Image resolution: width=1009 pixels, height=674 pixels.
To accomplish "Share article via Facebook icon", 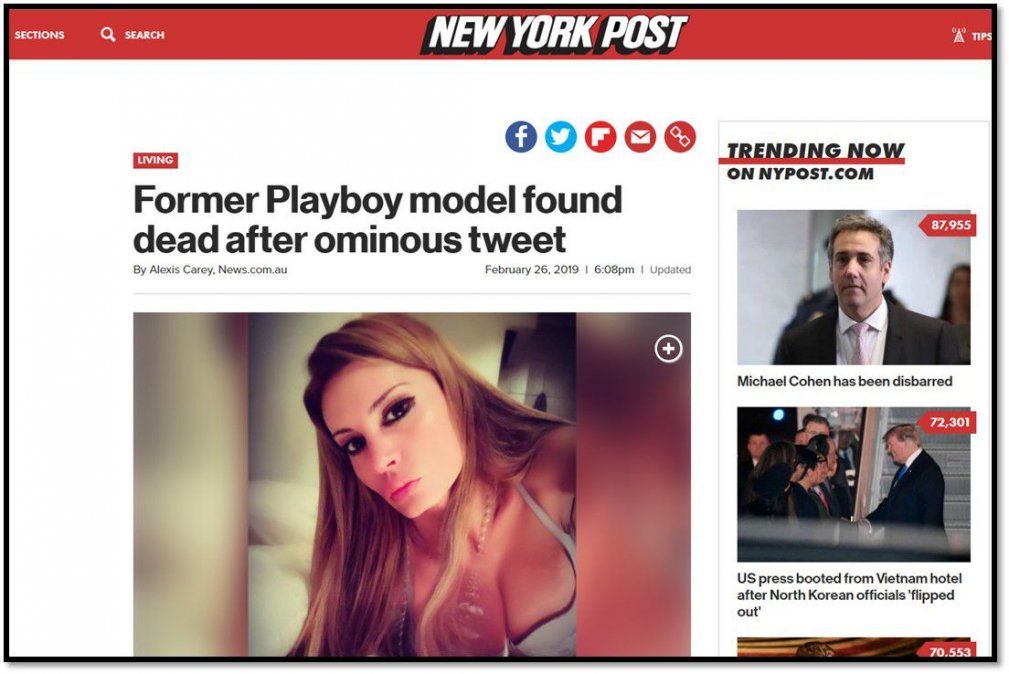I will (521, 137).
